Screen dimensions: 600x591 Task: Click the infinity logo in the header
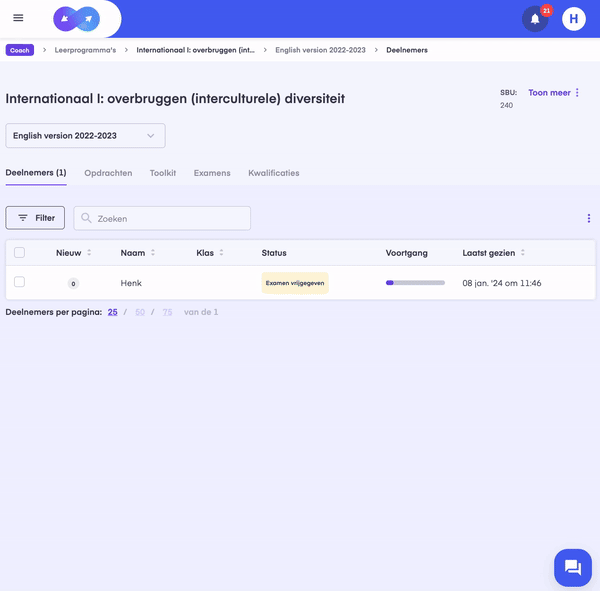[77, 19]
